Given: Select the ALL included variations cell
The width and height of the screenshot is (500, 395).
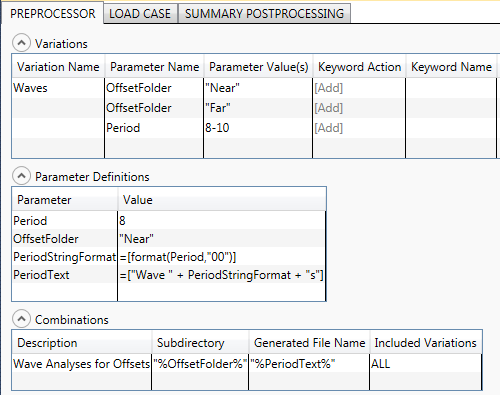Looking at the screenshot, I should tap(426, 364).
